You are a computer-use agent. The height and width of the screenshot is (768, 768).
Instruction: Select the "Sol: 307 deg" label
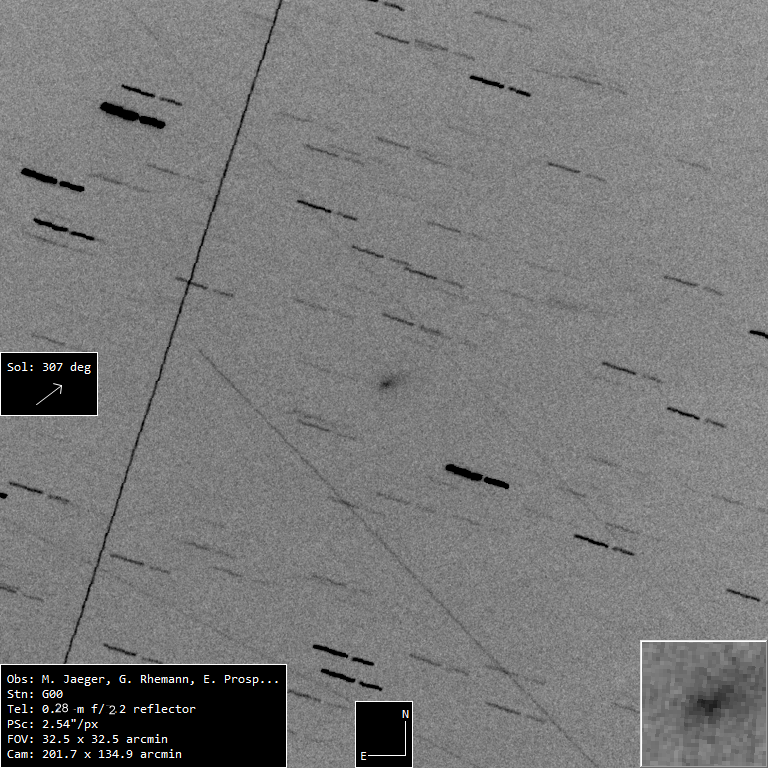point(49,367)
